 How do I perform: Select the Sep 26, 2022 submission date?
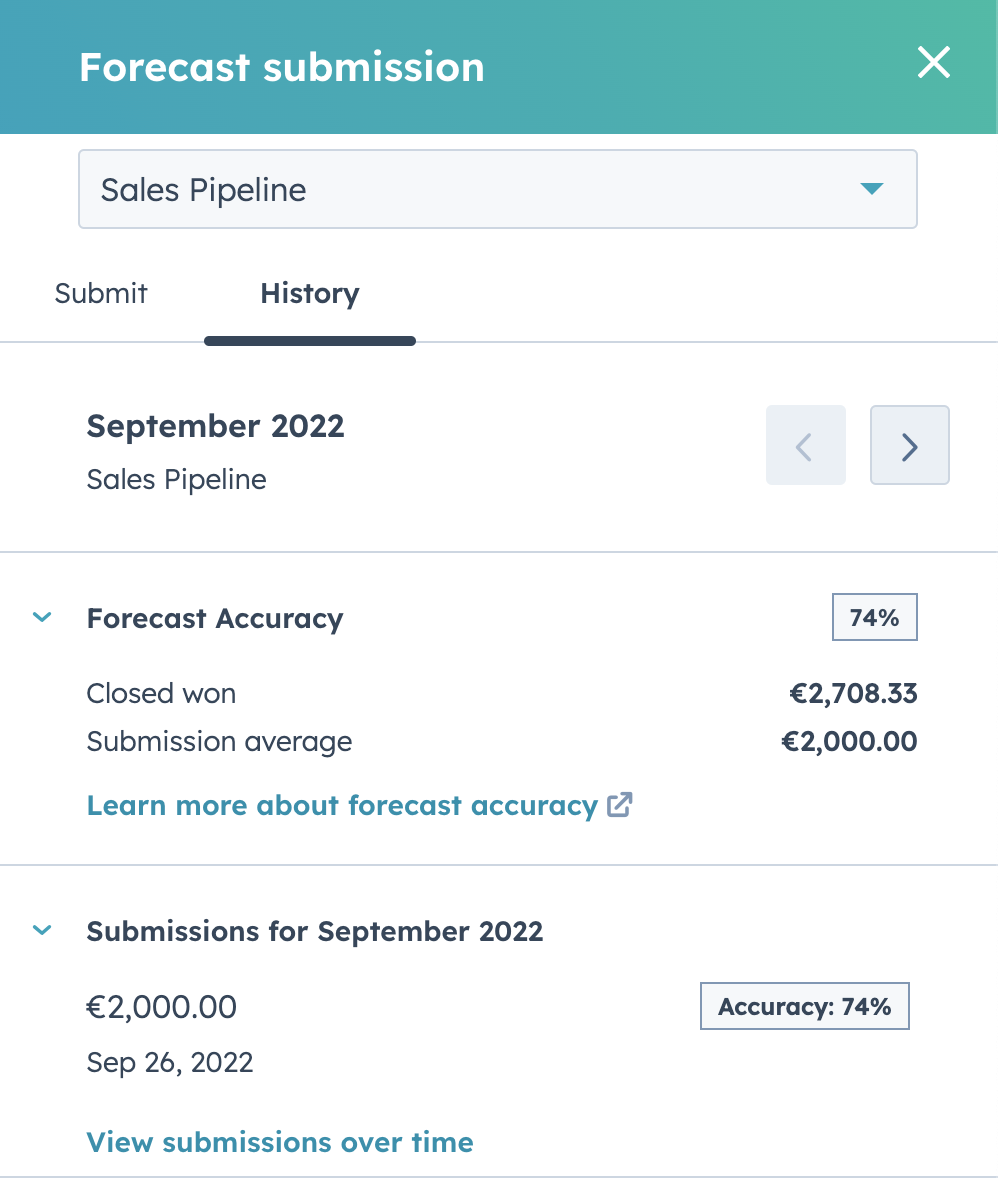(170, 1062)
